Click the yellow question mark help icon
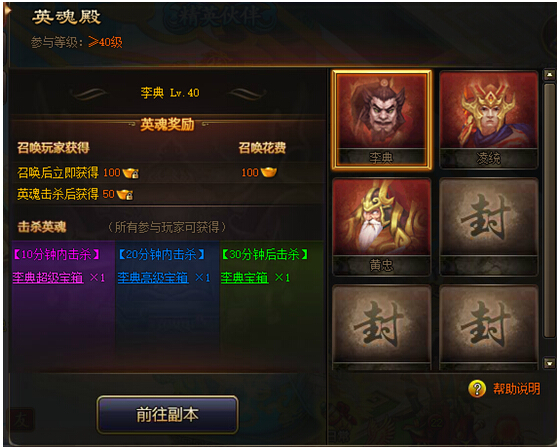 pos(477,388)
